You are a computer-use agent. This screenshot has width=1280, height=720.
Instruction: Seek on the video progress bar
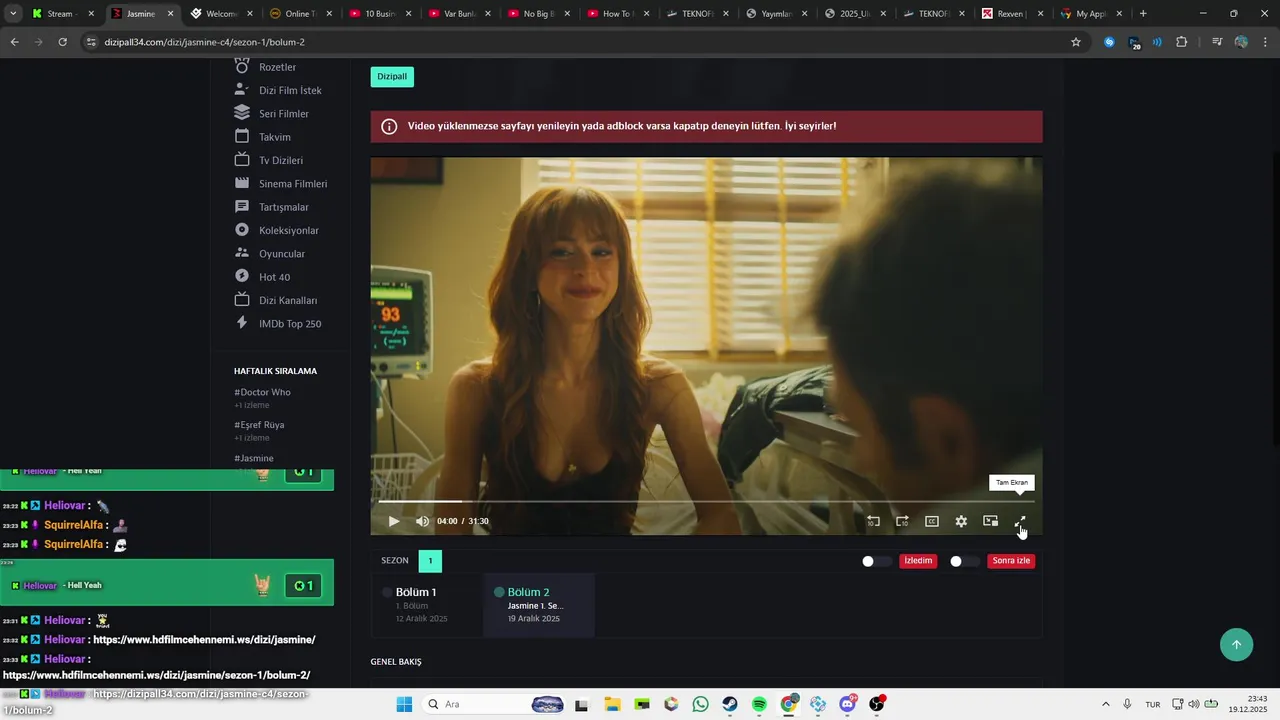[706, 501]
